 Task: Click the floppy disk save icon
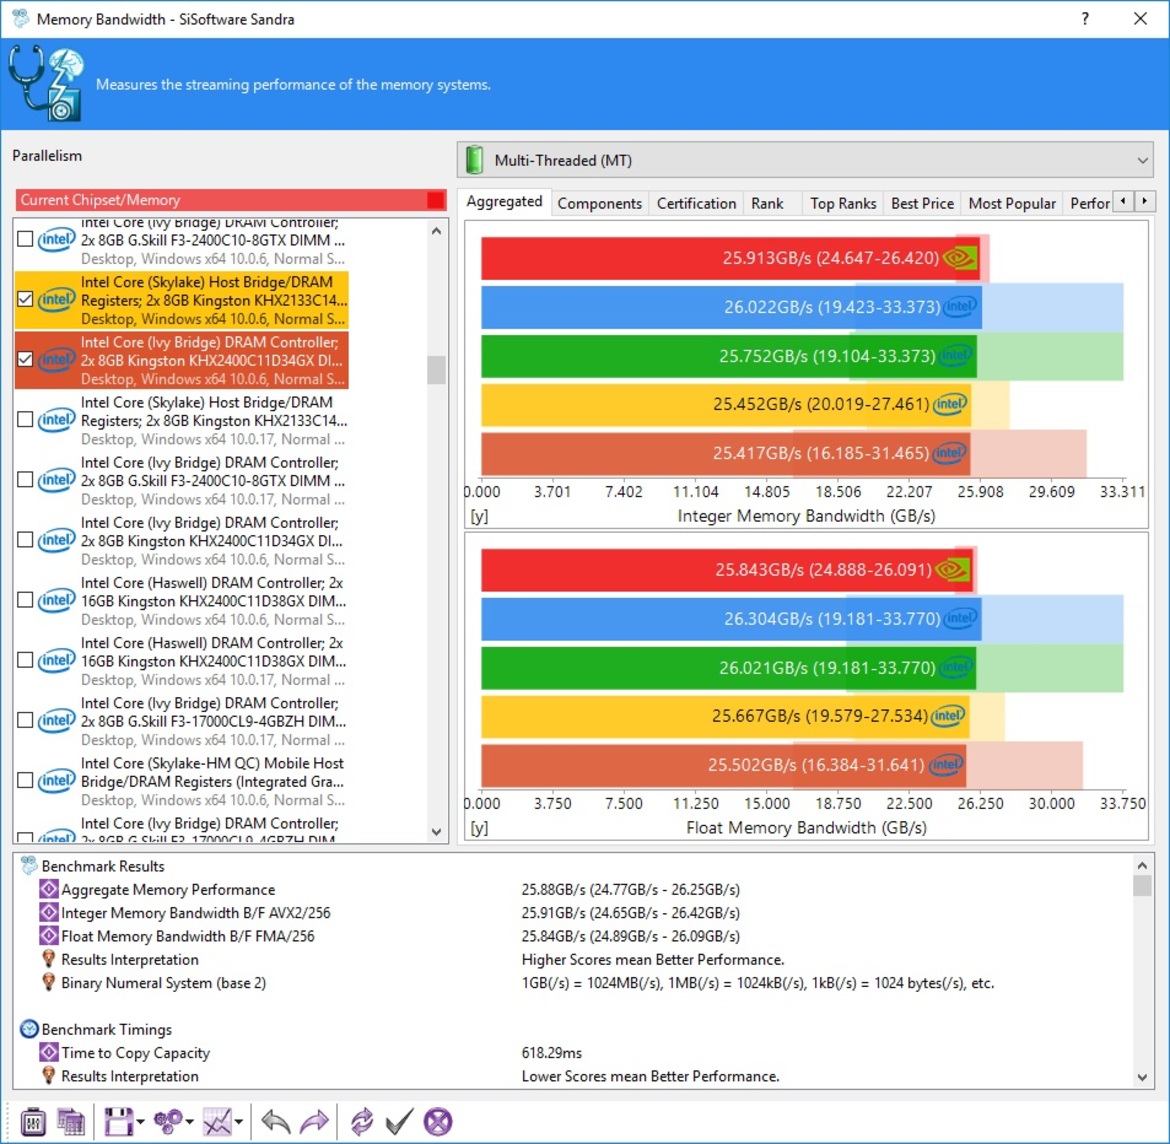coord(118,1122)
